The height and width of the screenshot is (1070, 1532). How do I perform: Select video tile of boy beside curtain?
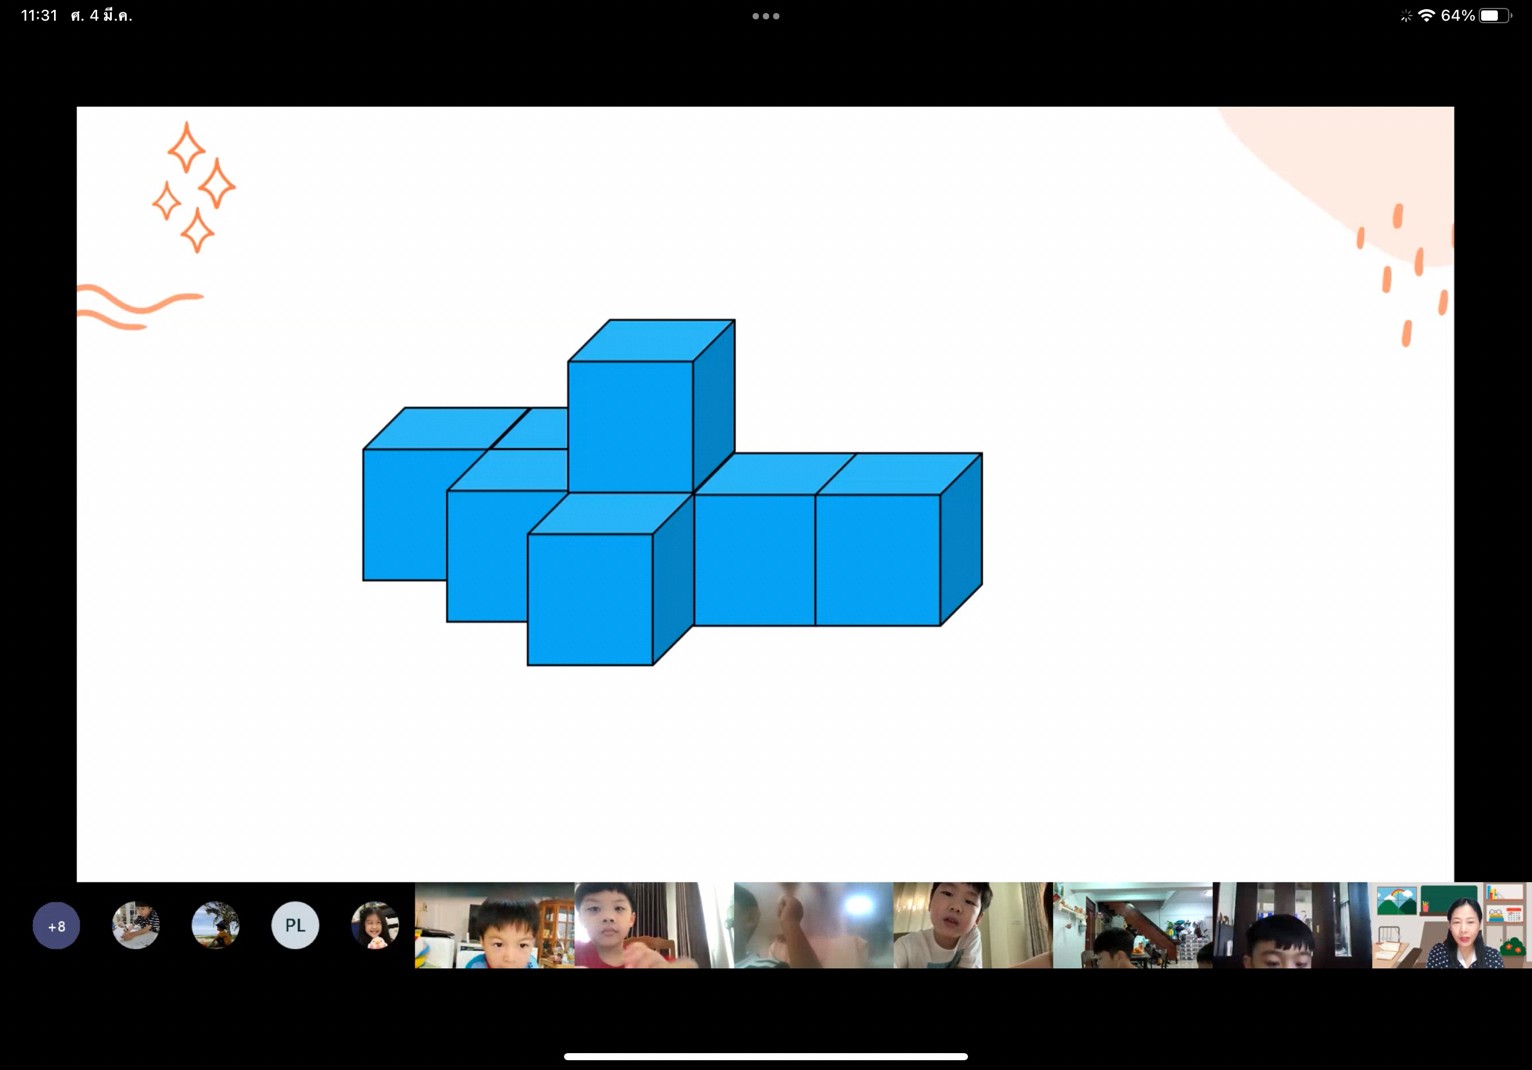(x=972, y=926)
